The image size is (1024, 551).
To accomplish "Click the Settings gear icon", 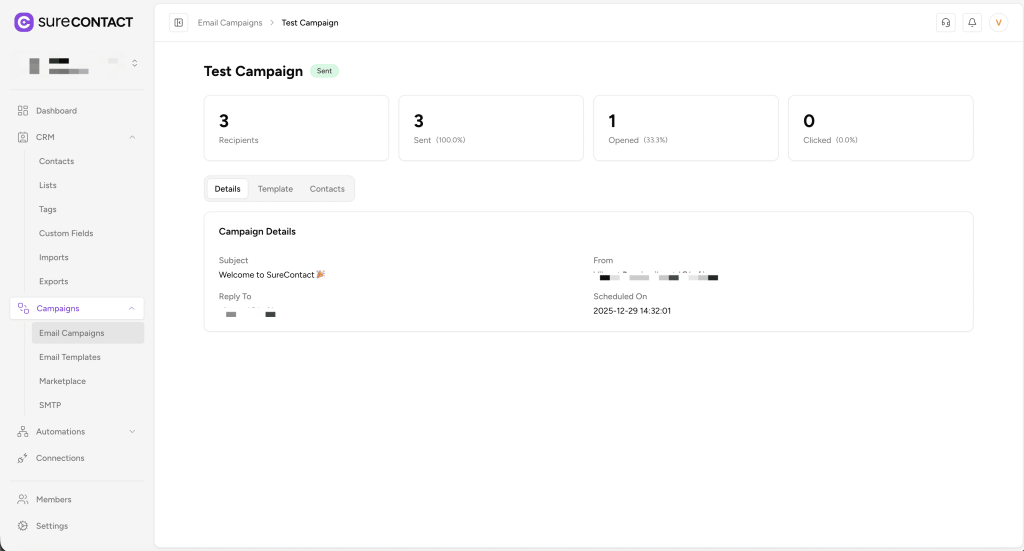I will 23,526.
